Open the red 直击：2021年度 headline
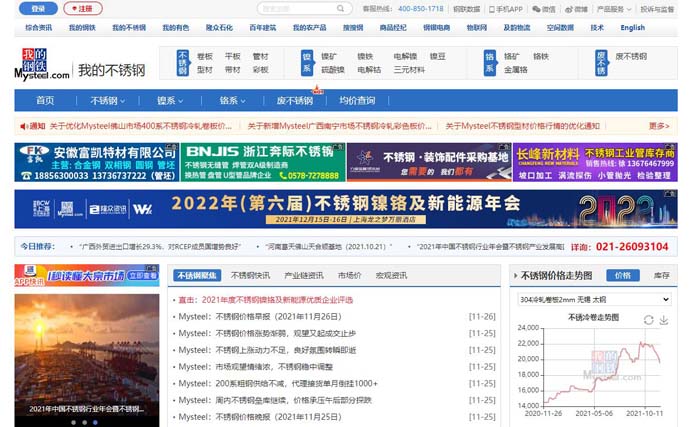 265,300
